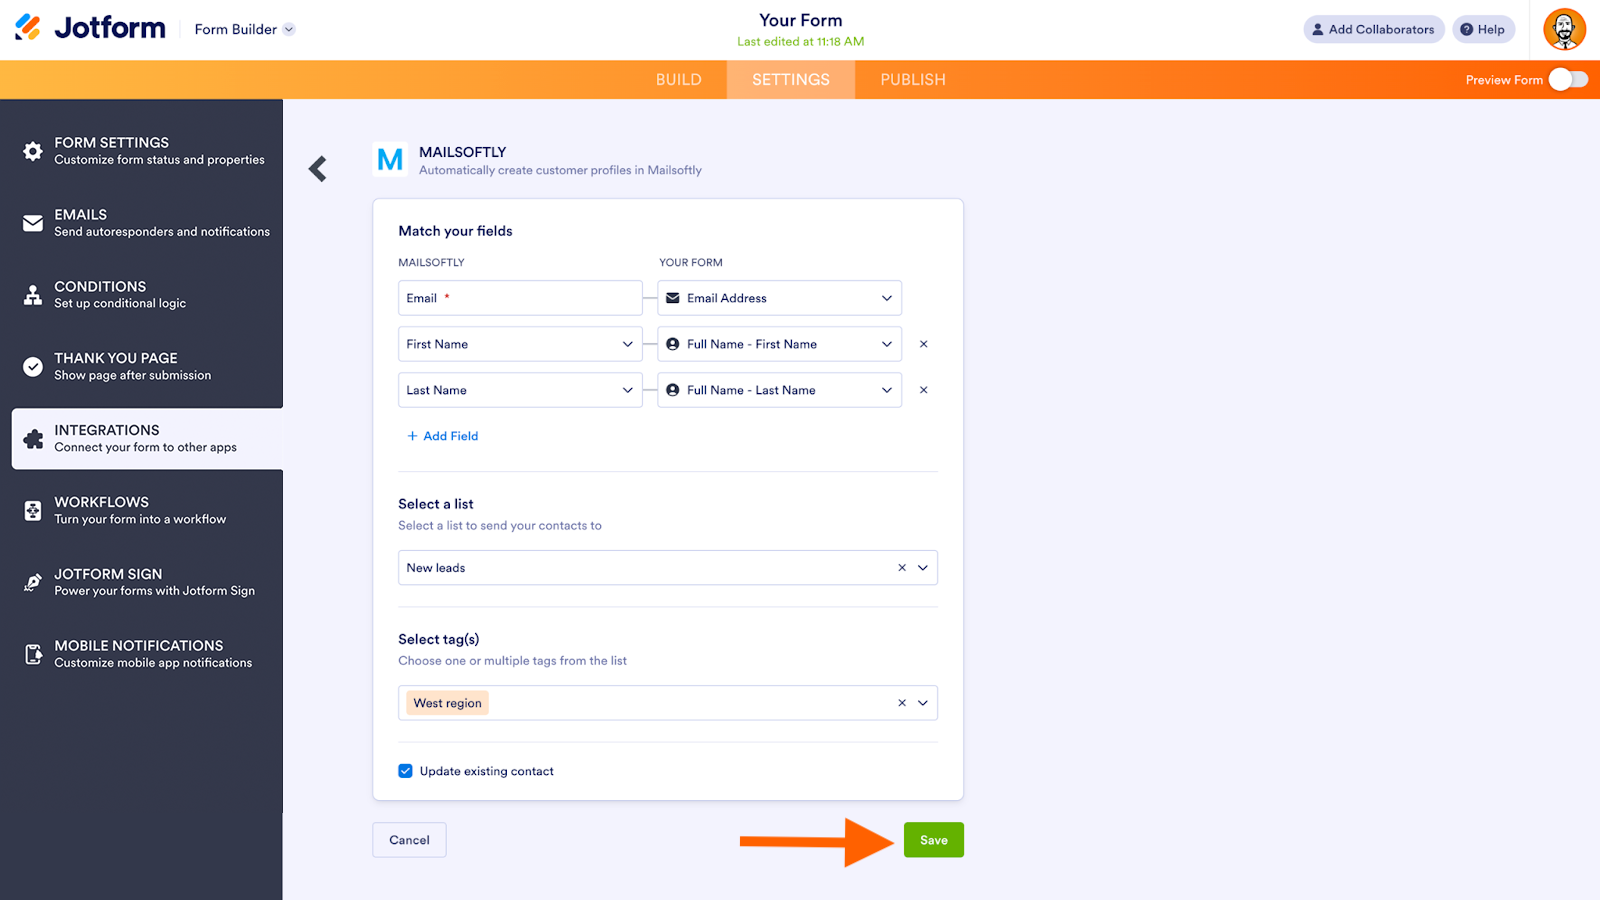The height and width of the screenshot is (900, 1600).
Task: Click the Add Field link
Action: tap(442, 436)
